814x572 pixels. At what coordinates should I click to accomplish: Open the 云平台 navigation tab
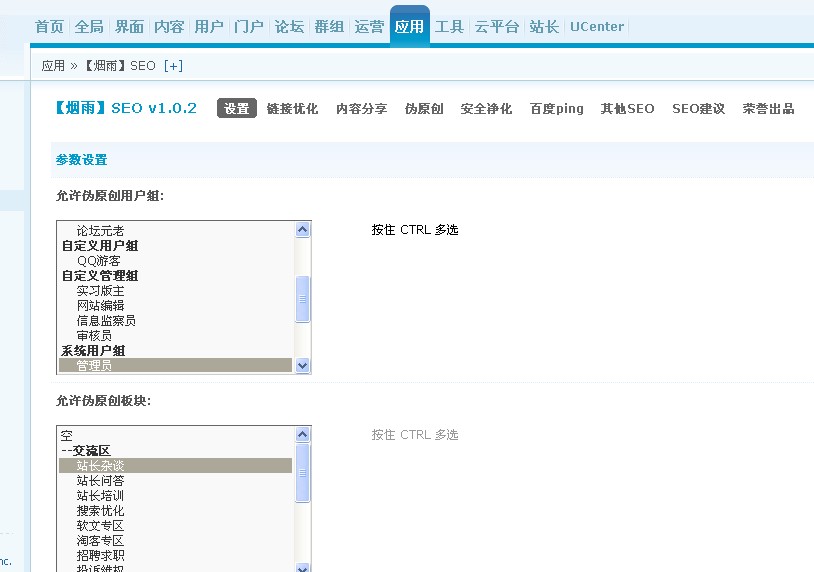[496, 27]
